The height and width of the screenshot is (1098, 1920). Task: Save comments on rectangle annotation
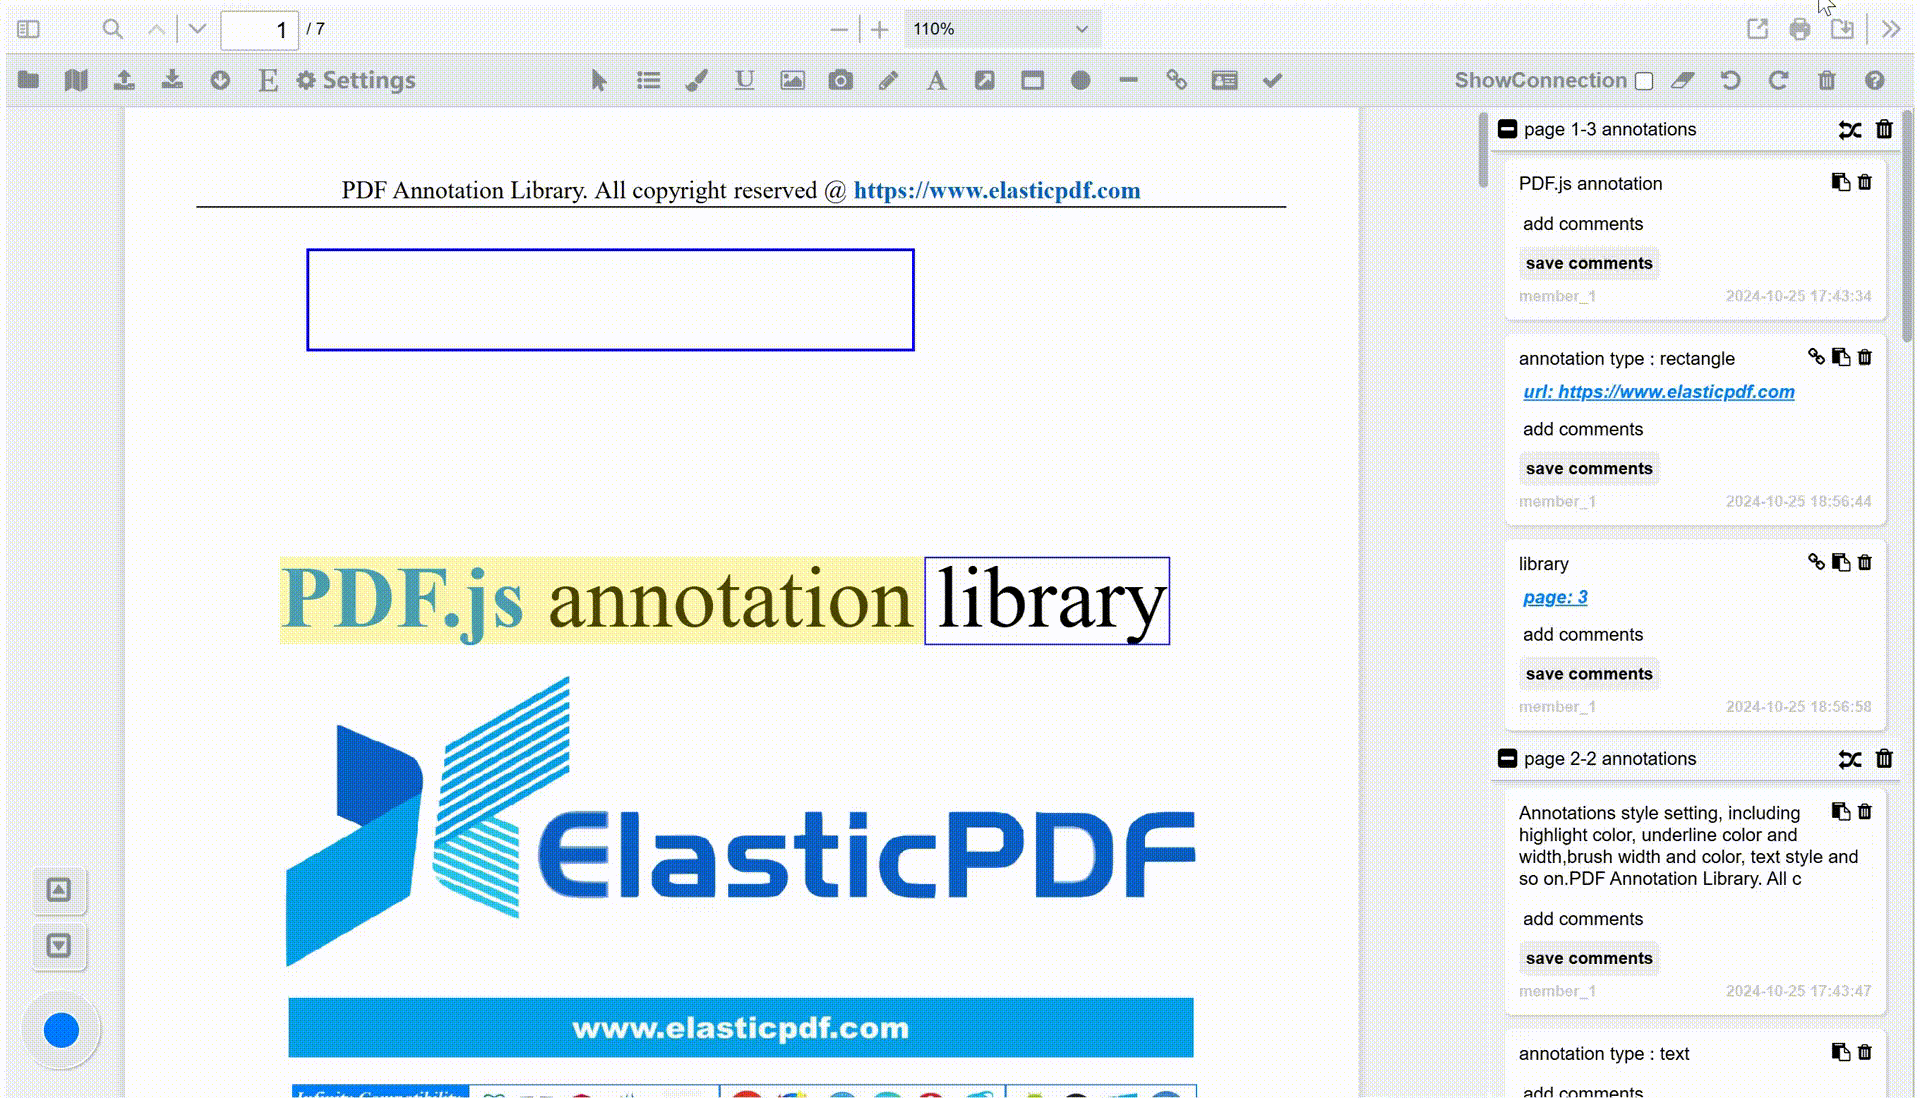click(x=1588, y=468)
